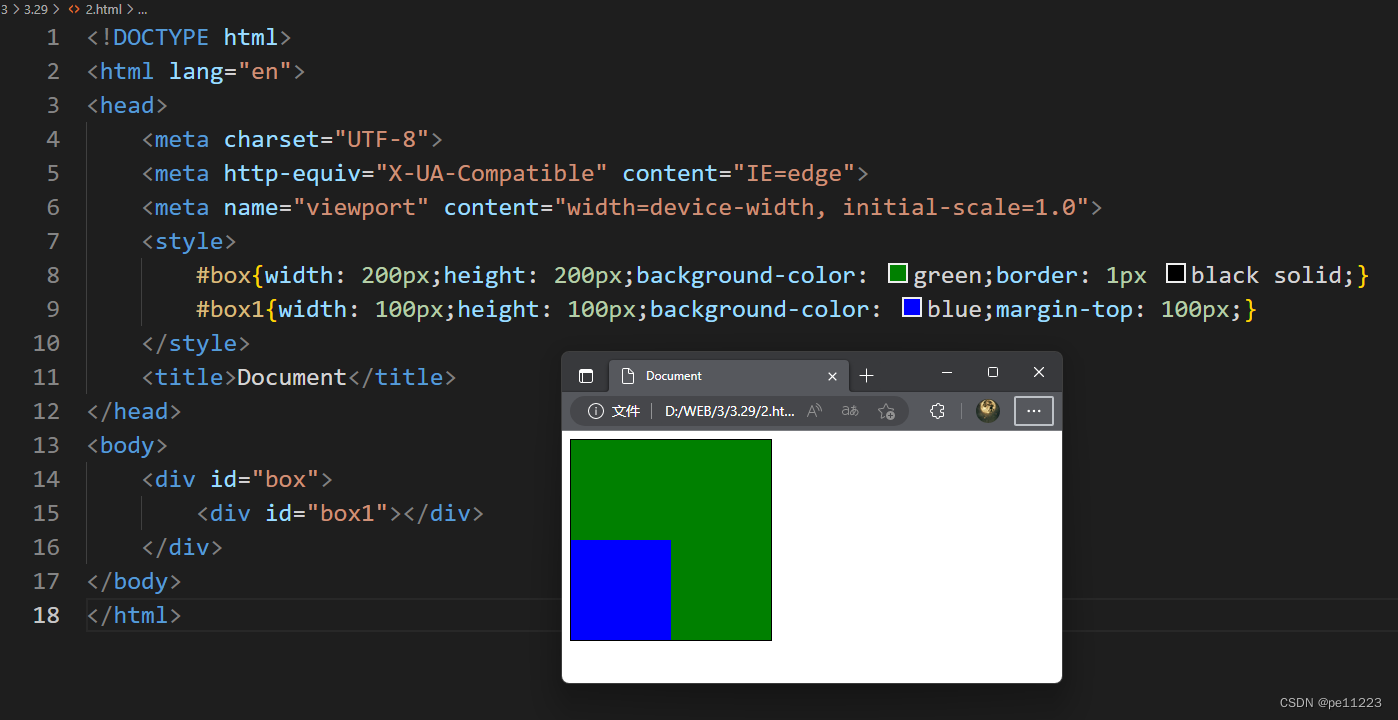
Task: Open the green color swatch picker
Action: (x=898, y=273)
